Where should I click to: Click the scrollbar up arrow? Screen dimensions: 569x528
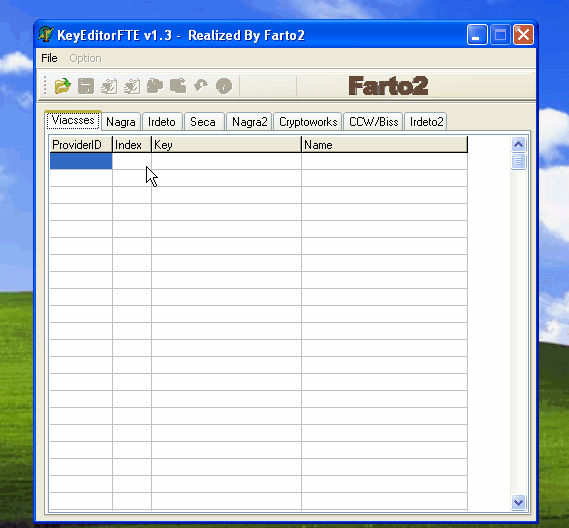click(518, 144)
